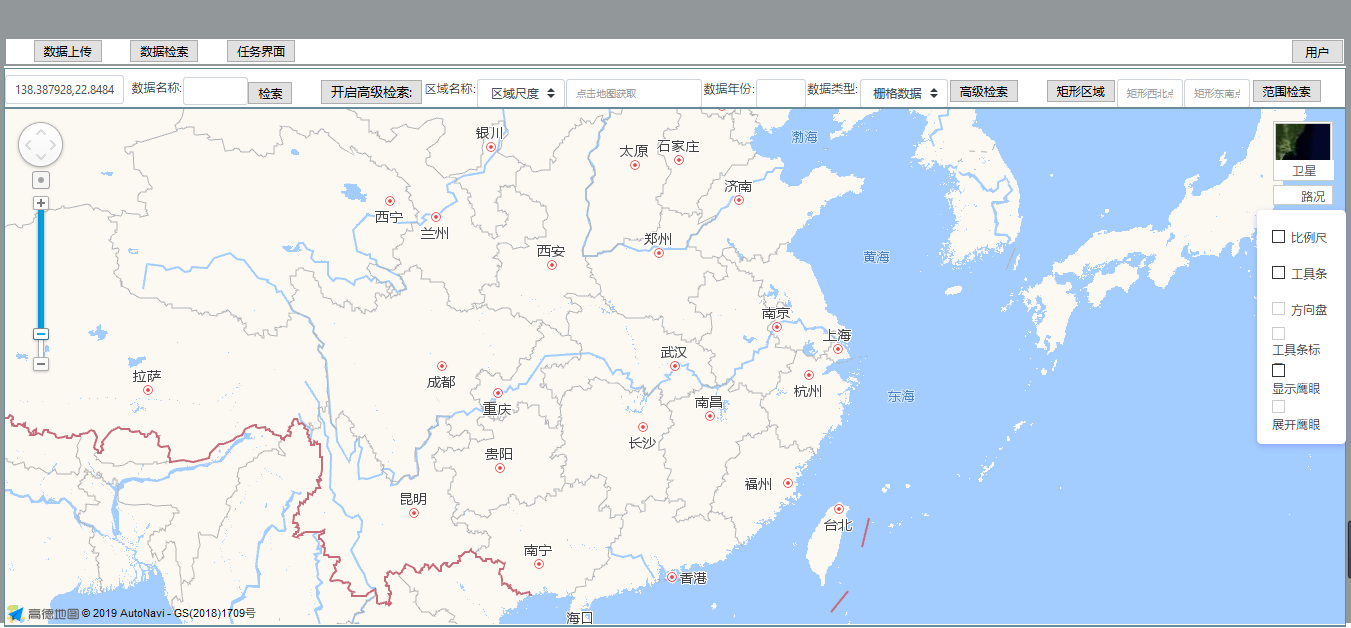Expand the 栅格数据 data type dropdown
The image size is (1351, 628).
pos(904,93)
